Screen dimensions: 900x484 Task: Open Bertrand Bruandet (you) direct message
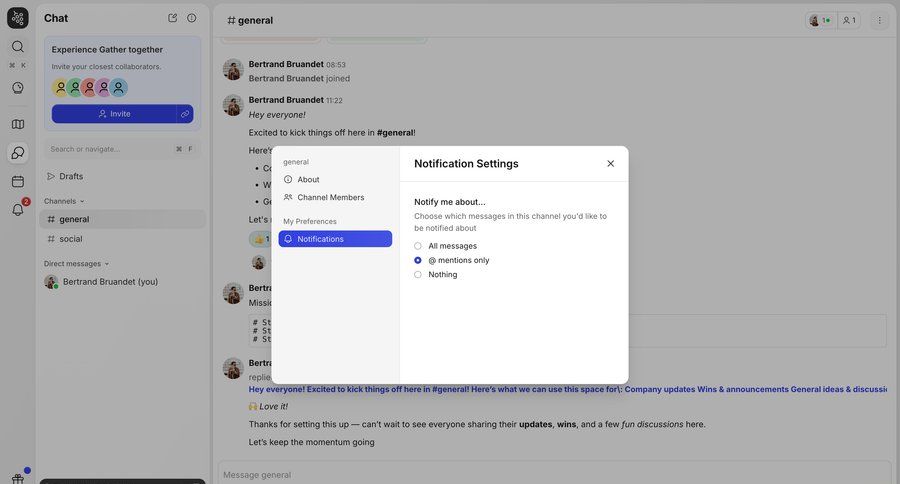[x=122, y=282]
